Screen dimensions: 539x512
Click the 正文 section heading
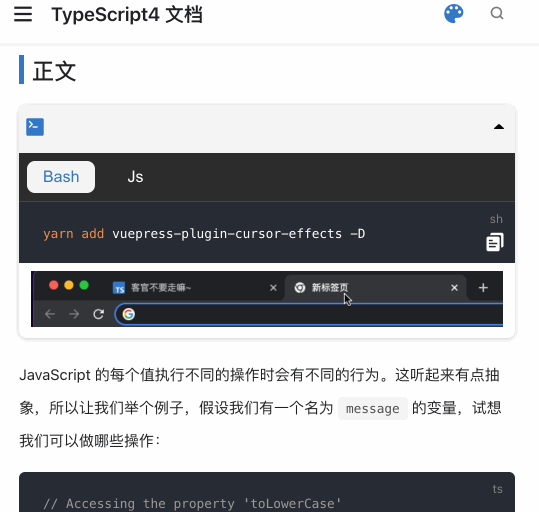(x=54, y=71)
